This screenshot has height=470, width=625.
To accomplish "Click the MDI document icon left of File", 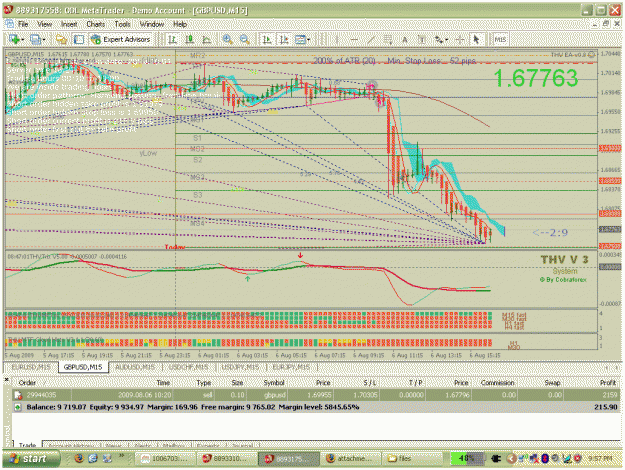I will (10, 24).
